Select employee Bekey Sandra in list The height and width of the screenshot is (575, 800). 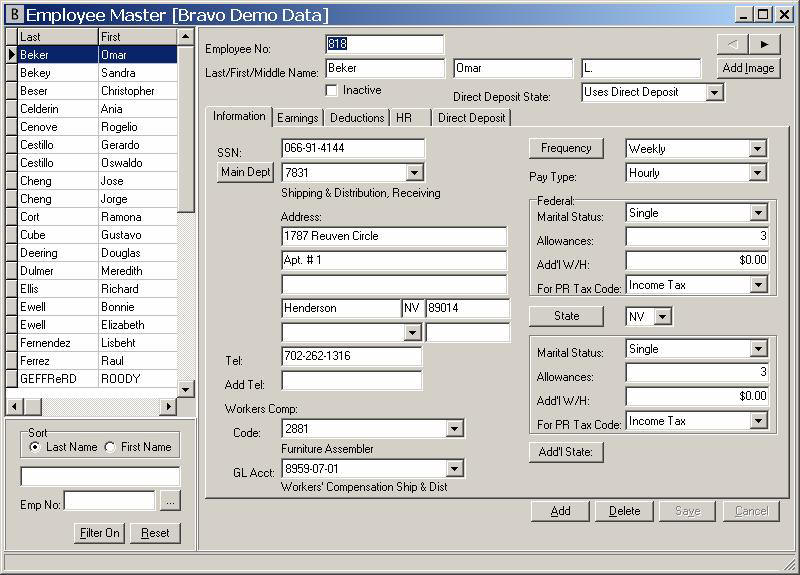coord(97,73)
